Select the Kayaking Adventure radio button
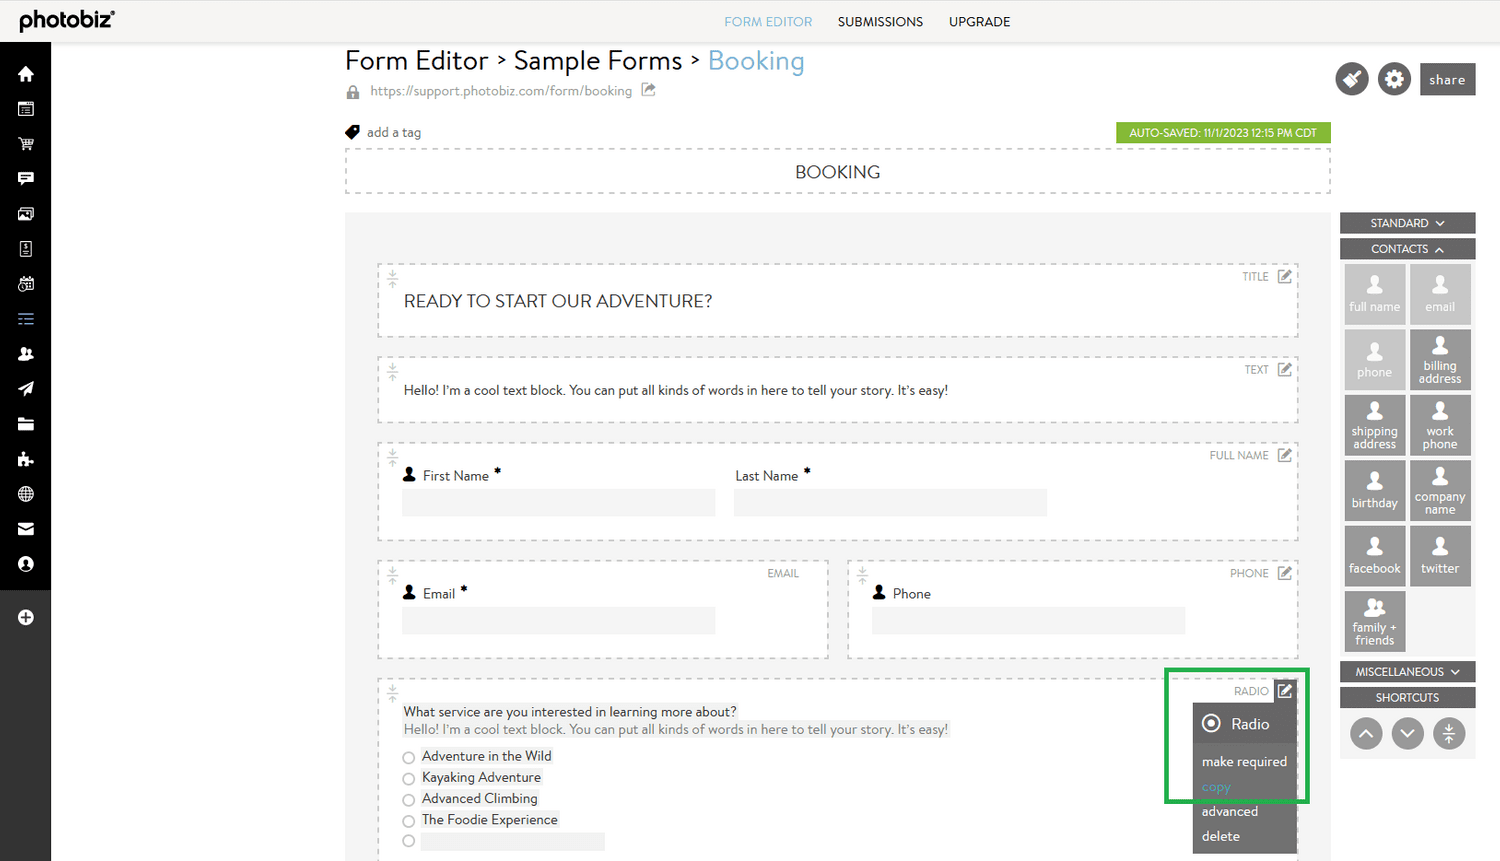Screen dimensions: 1500x861 (408, 778)
